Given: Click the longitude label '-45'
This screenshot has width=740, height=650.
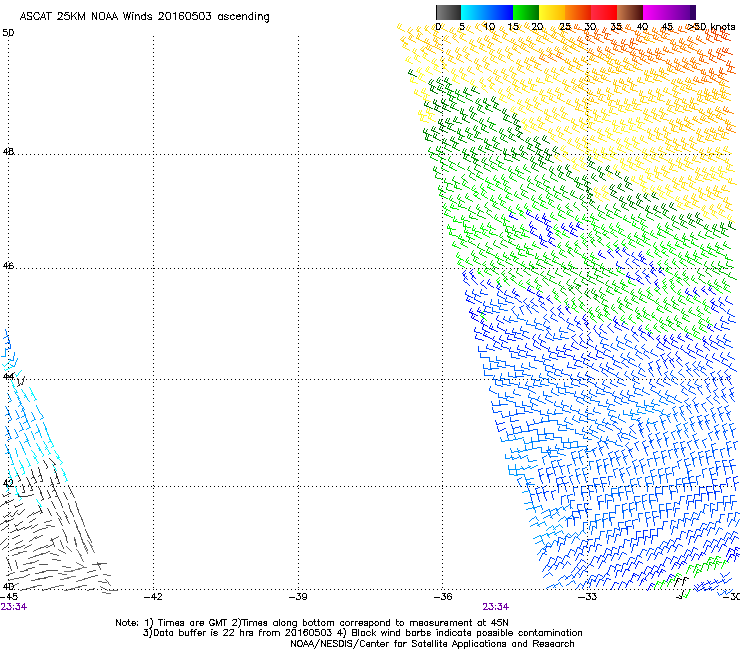Looking at the screenshot, I should pyautogui.click(x=9, y=597).
